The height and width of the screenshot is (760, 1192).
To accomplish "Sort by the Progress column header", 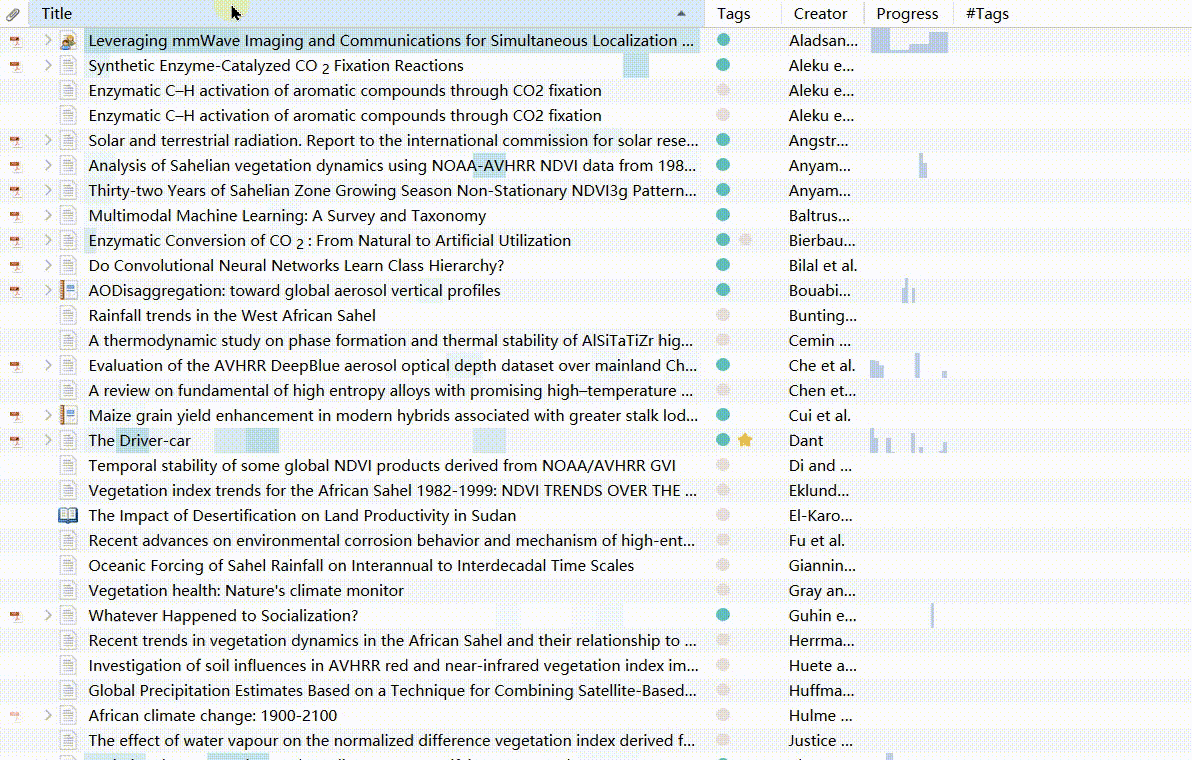I will (x=907, y=14).
